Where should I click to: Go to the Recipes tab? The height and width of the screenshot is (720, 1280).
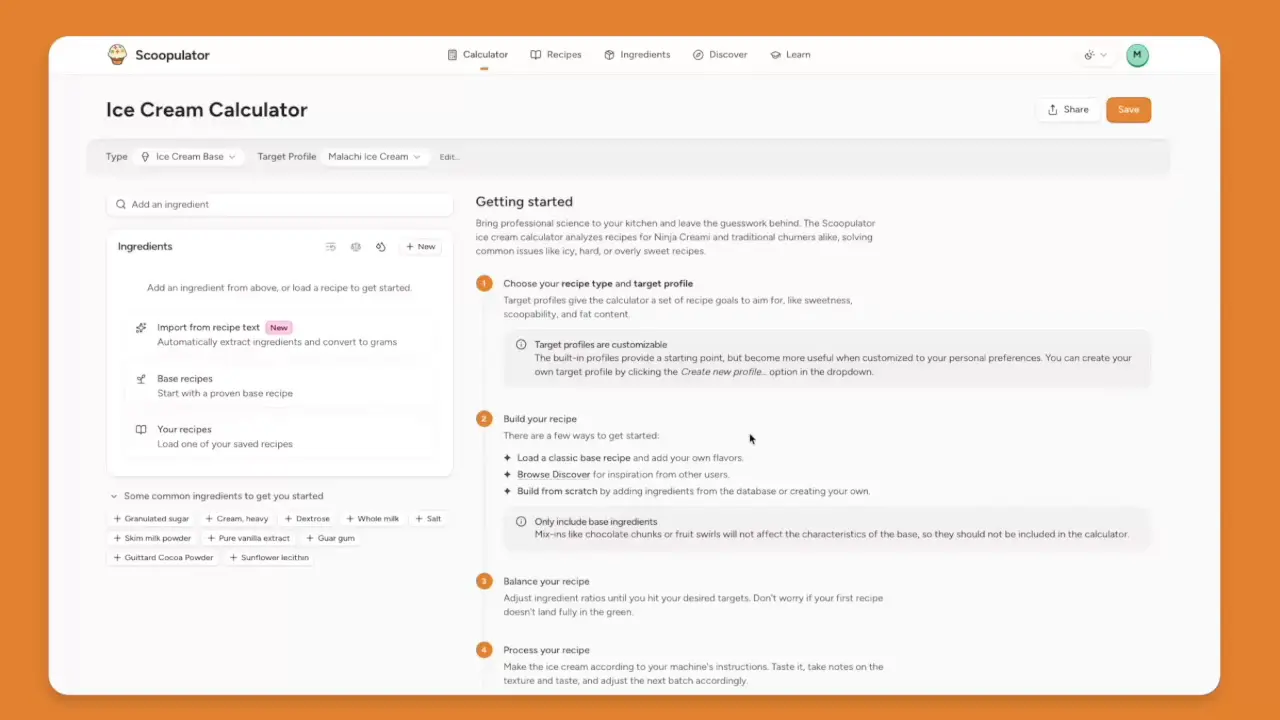click(555, 55)
